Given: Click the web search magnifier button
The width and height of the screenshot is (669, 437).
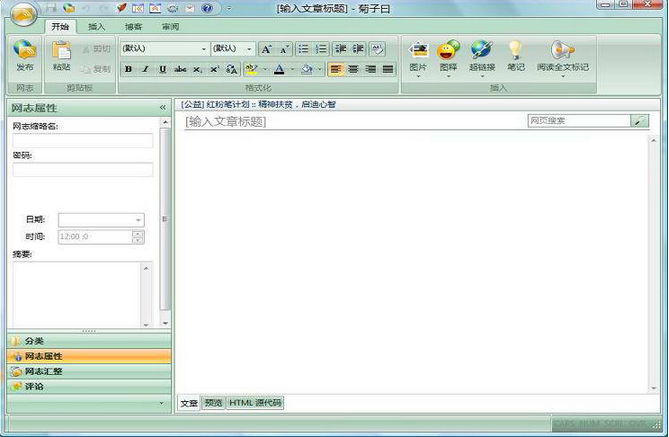Looking at the screenshot, I should (x=639, y=121).
